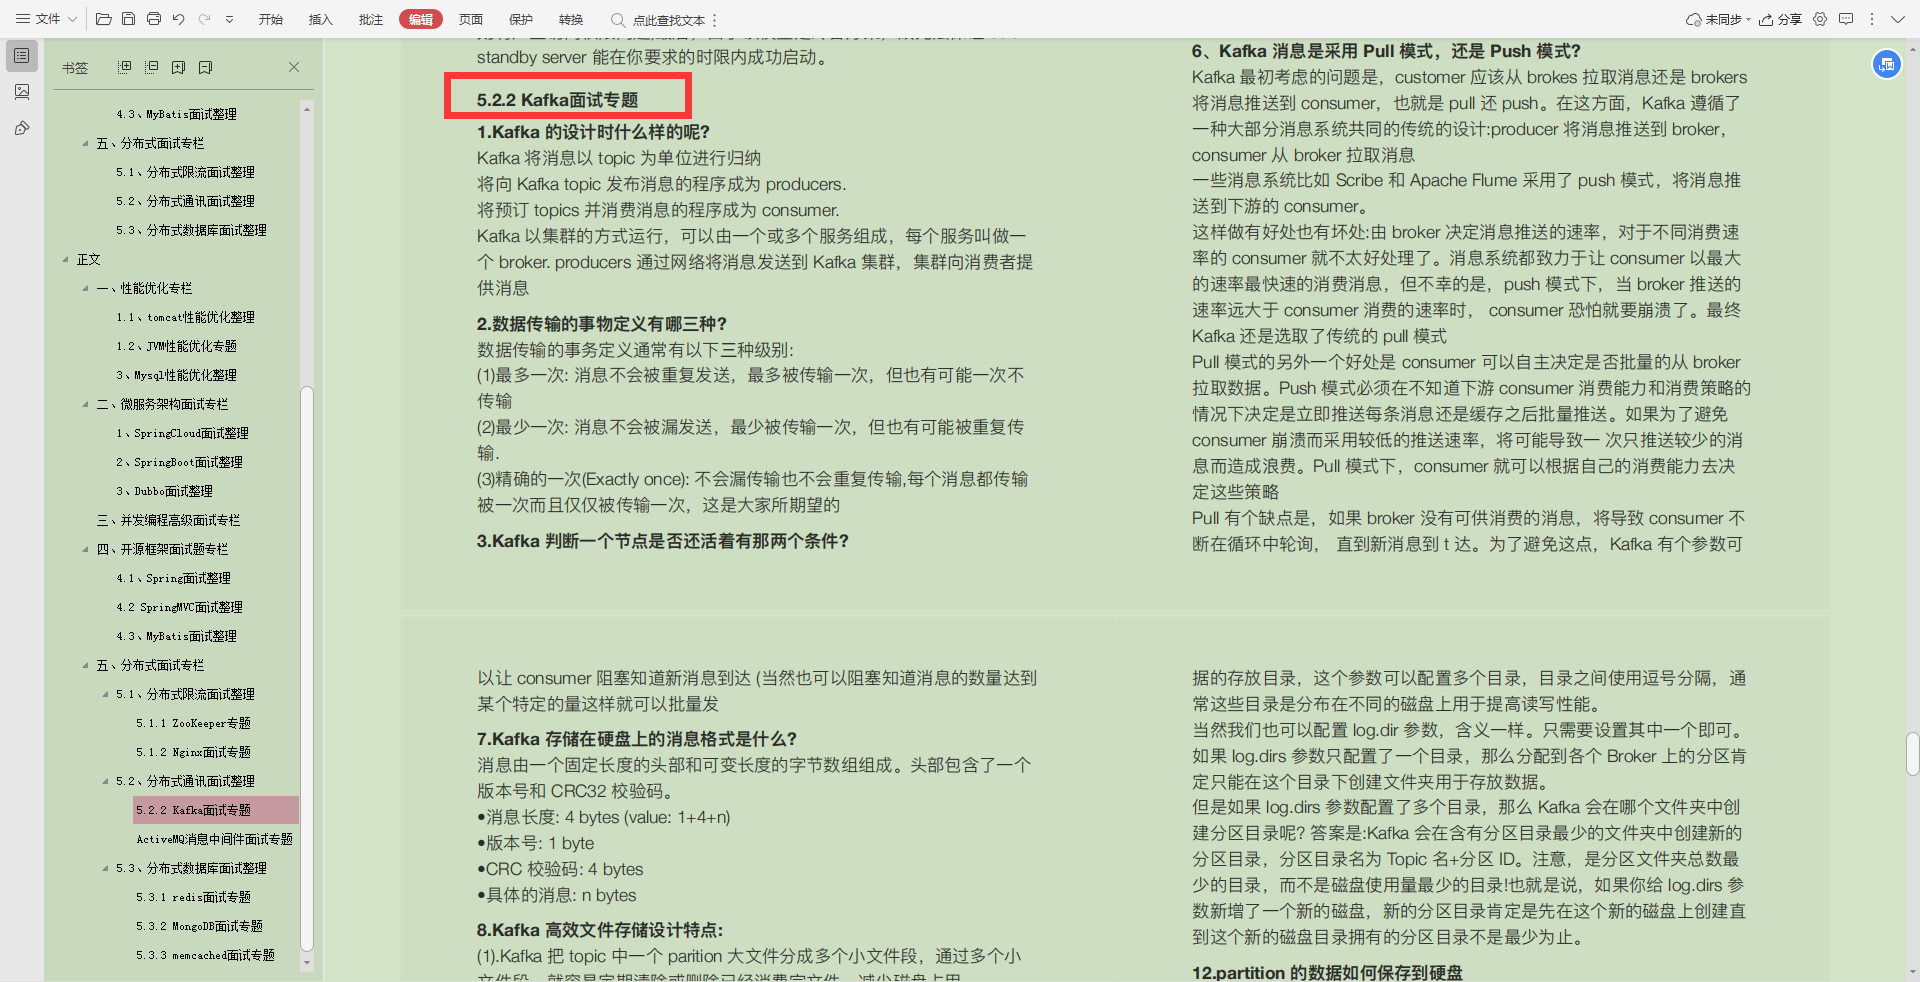Jump to bookmark 5.1.1 ZooKeeper专题
This screenshot has width=1920, height=982.
[x=194, y=723]
